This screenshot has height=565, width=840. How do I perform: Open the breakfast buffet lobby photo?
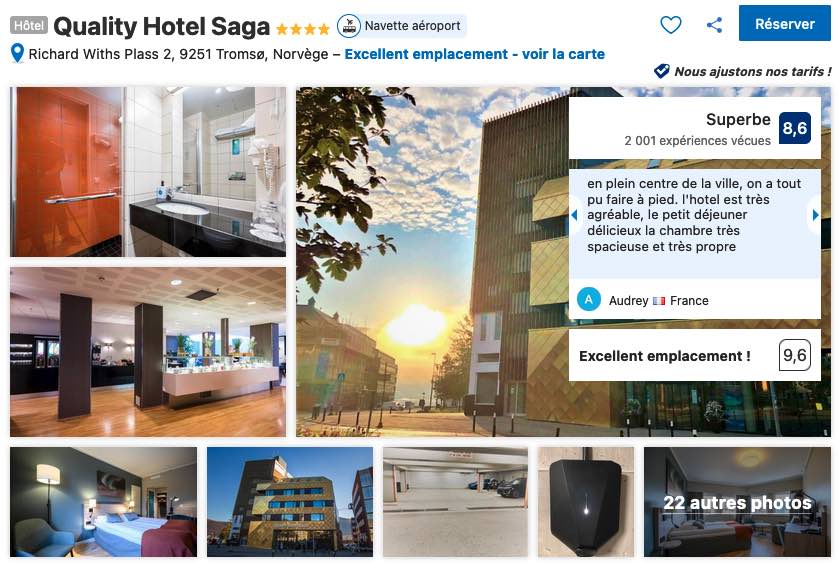coord(148,352)
